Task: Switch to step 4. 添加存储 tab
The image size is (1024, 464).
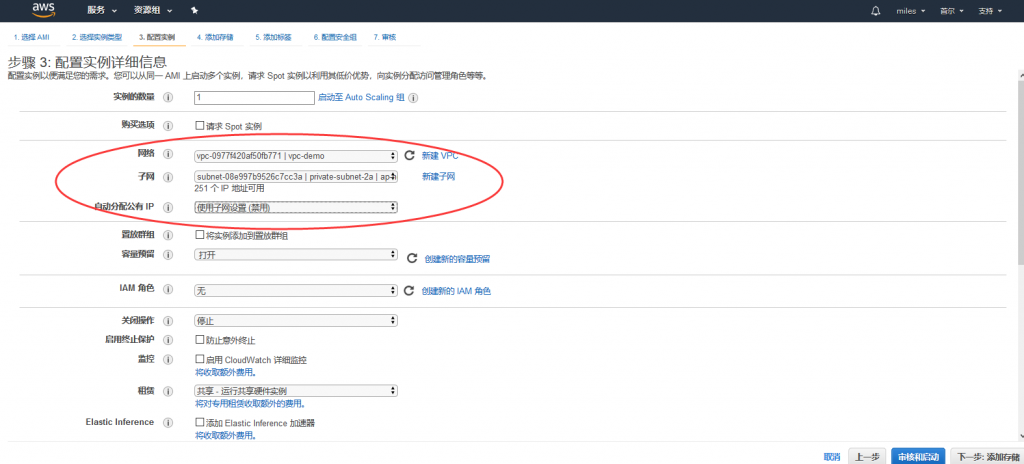Action: (215, 37)
